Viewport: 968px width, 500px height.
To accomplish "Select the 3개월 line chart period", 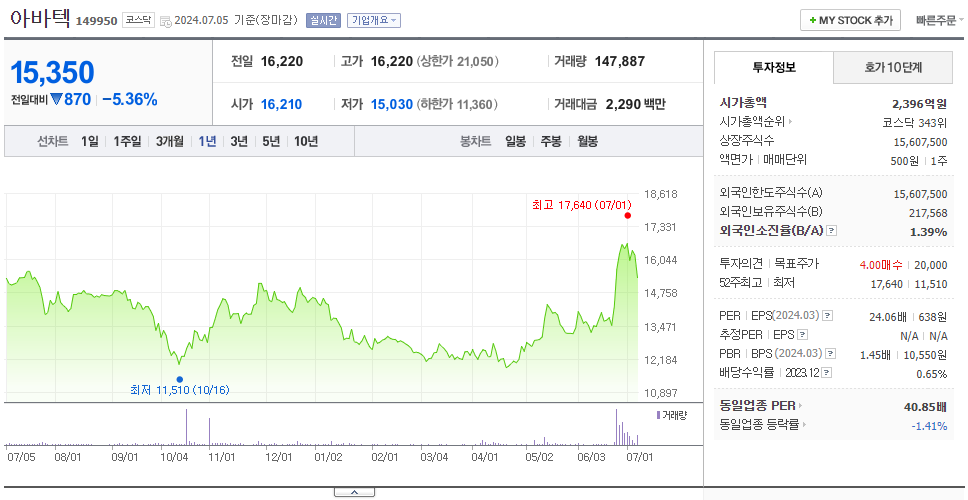I will (170, 141).
